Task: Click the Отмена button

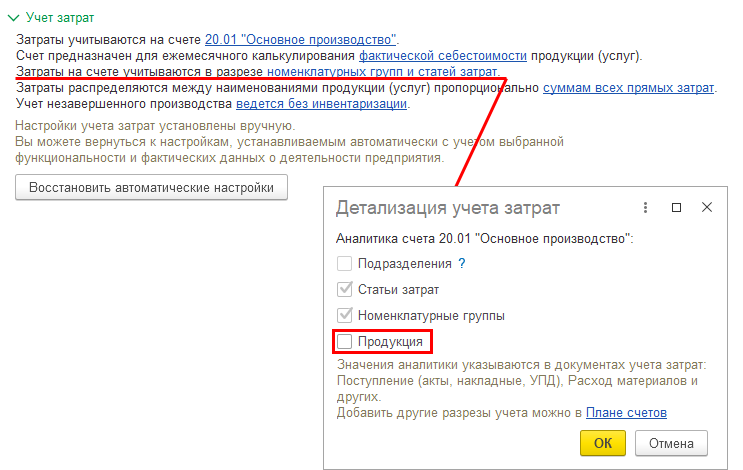Action: coord(671,443)
